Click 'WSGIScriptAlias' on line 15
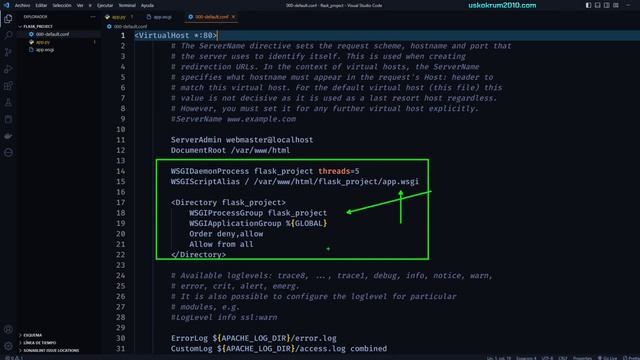 [205, 182]
